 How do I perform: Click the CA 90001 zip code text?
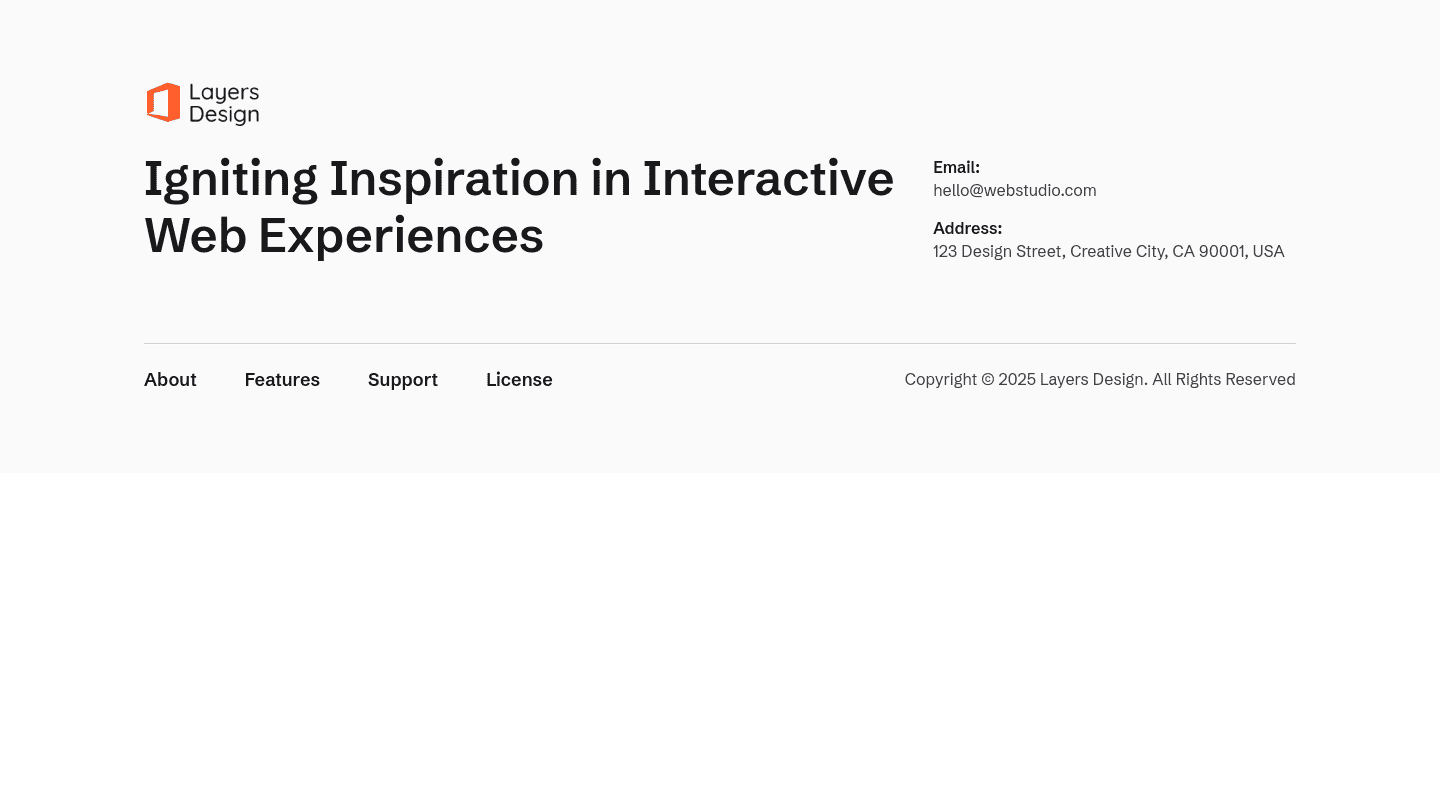[x=1208, y=252]
